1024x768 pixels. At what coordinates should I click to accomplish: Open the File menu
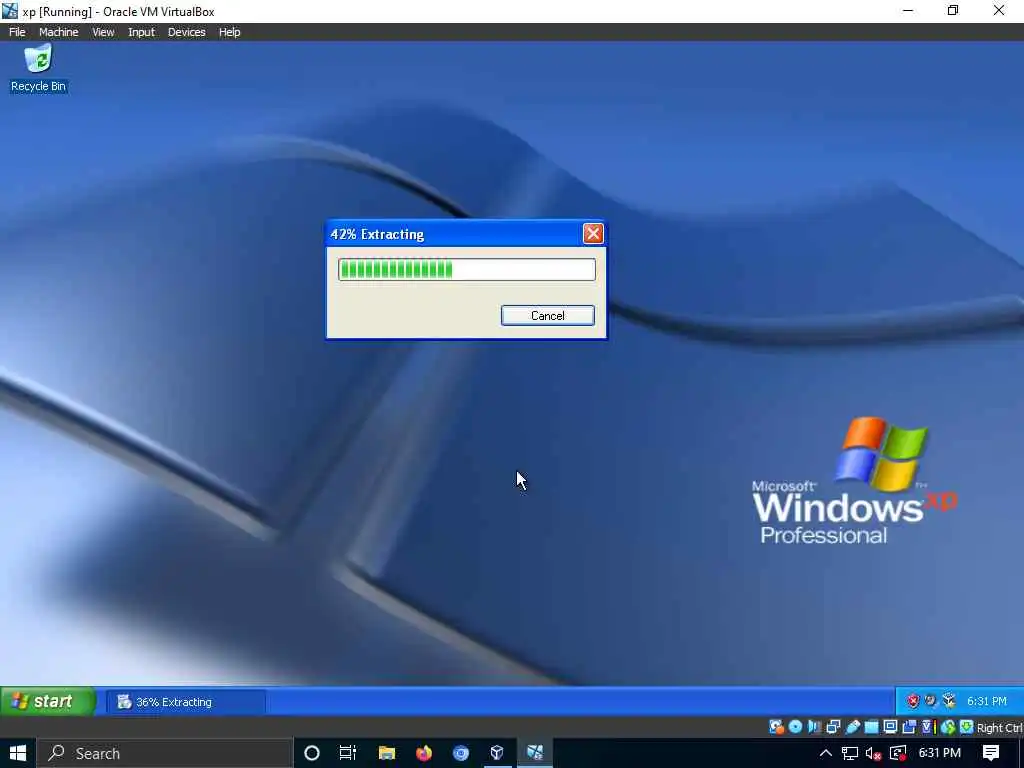point(17,32)
